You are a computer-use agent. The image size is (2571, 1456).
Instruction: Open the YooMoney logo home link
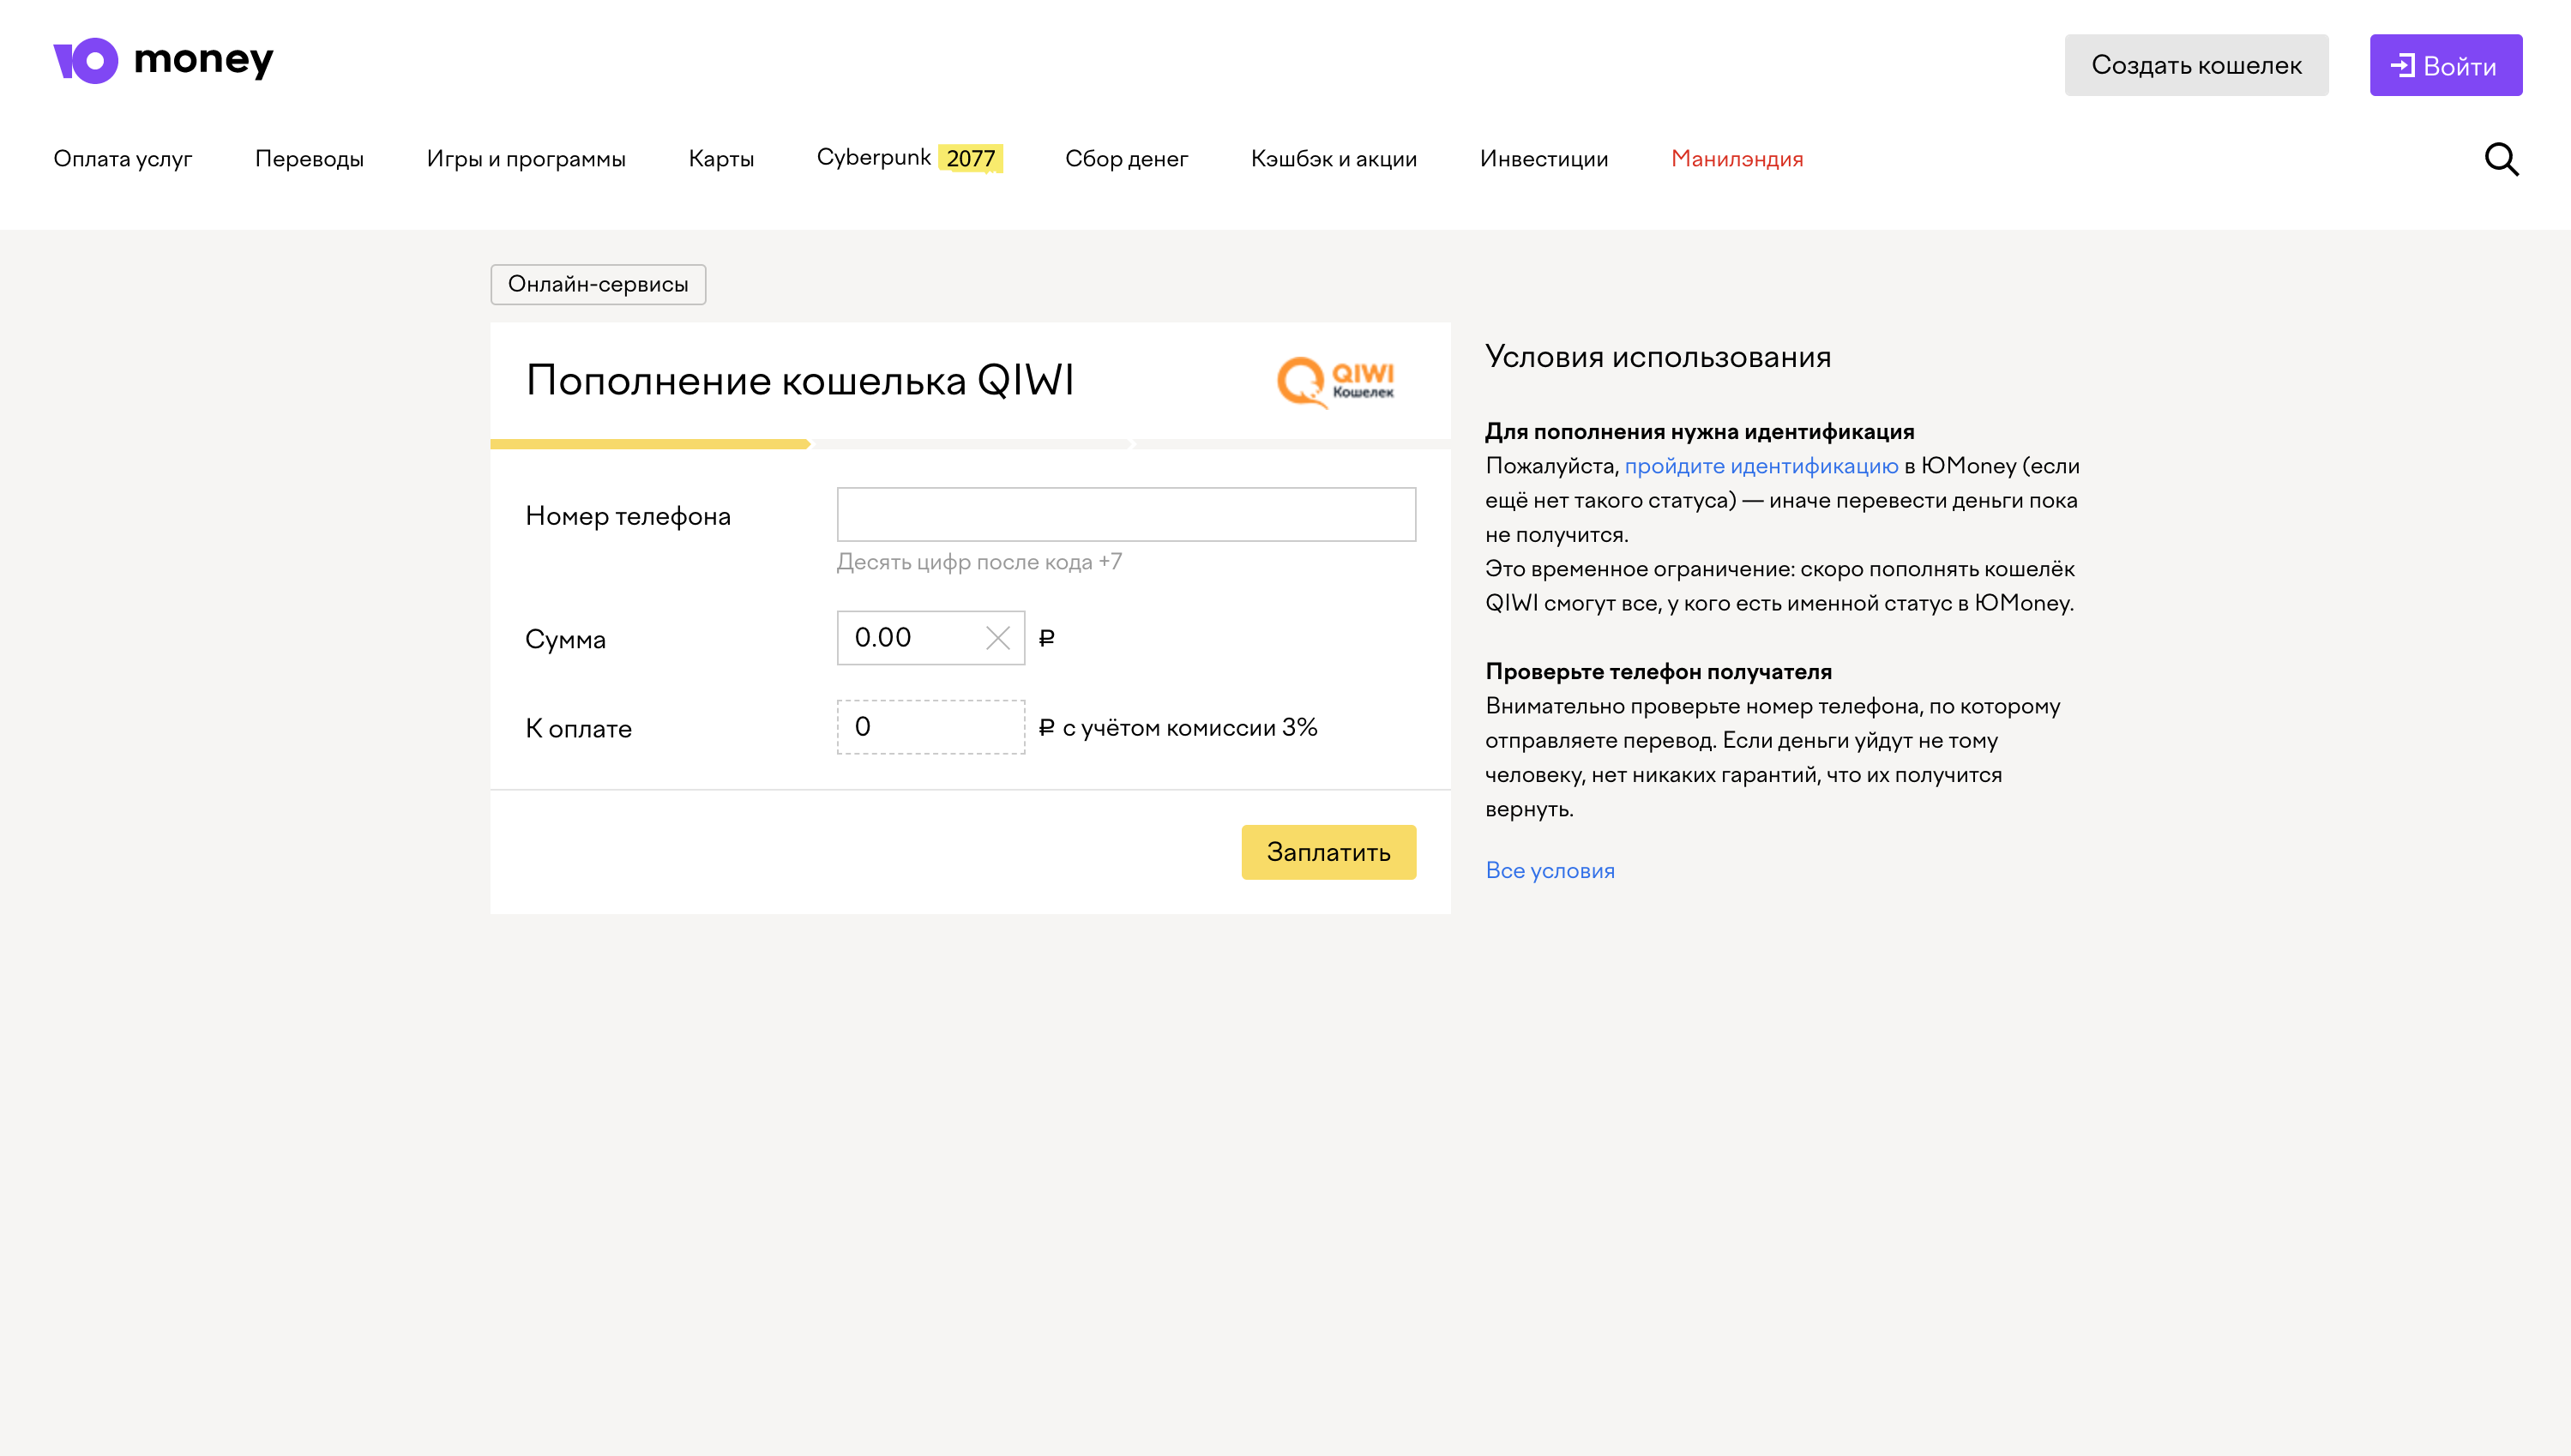point(163,61)
